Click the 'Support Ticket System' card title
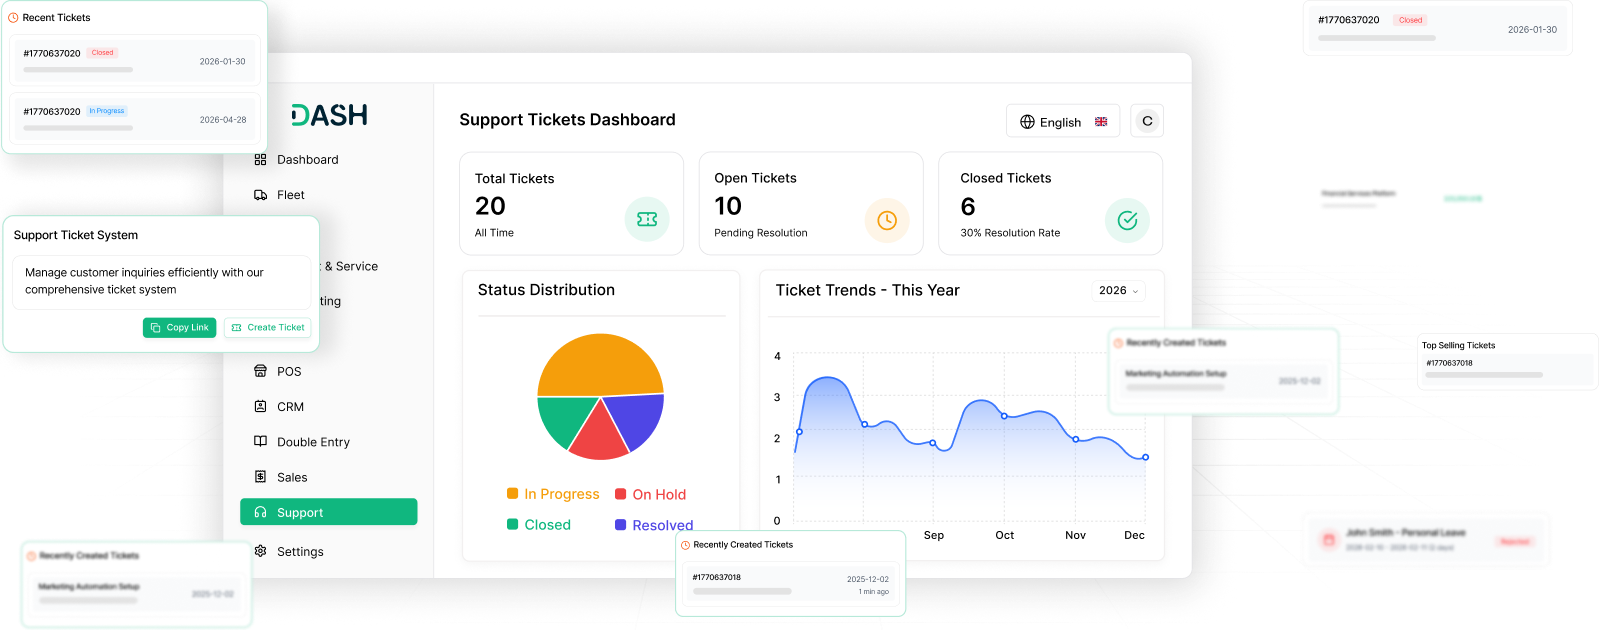Viewport: 1600px width, 630px height. point(76,235)
